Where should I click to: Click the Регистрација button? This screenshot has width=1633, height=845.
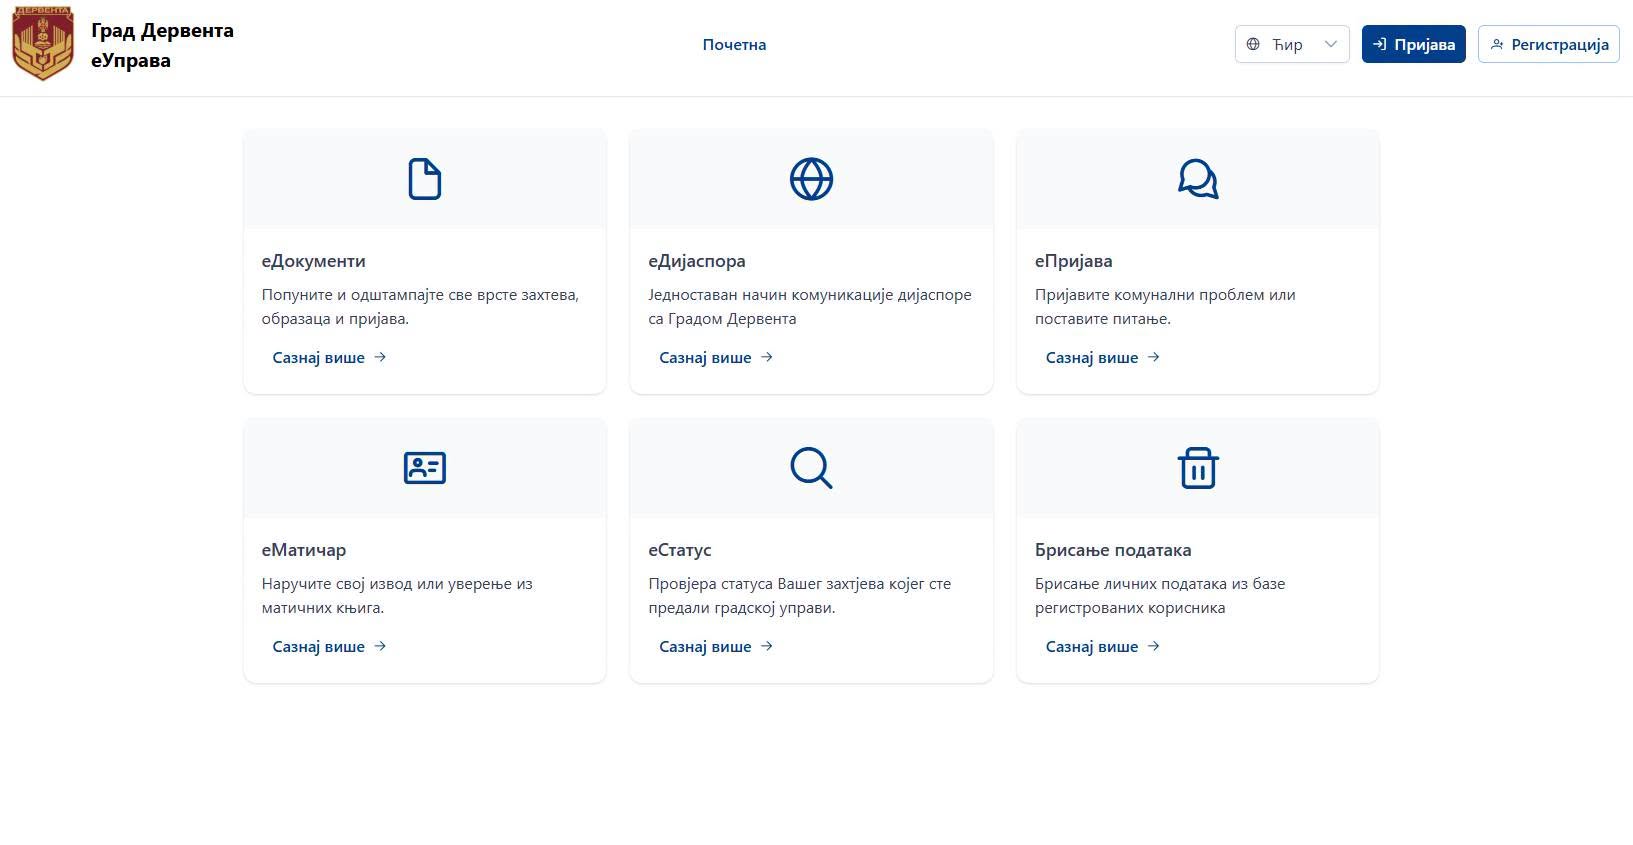coord(1549,44)
